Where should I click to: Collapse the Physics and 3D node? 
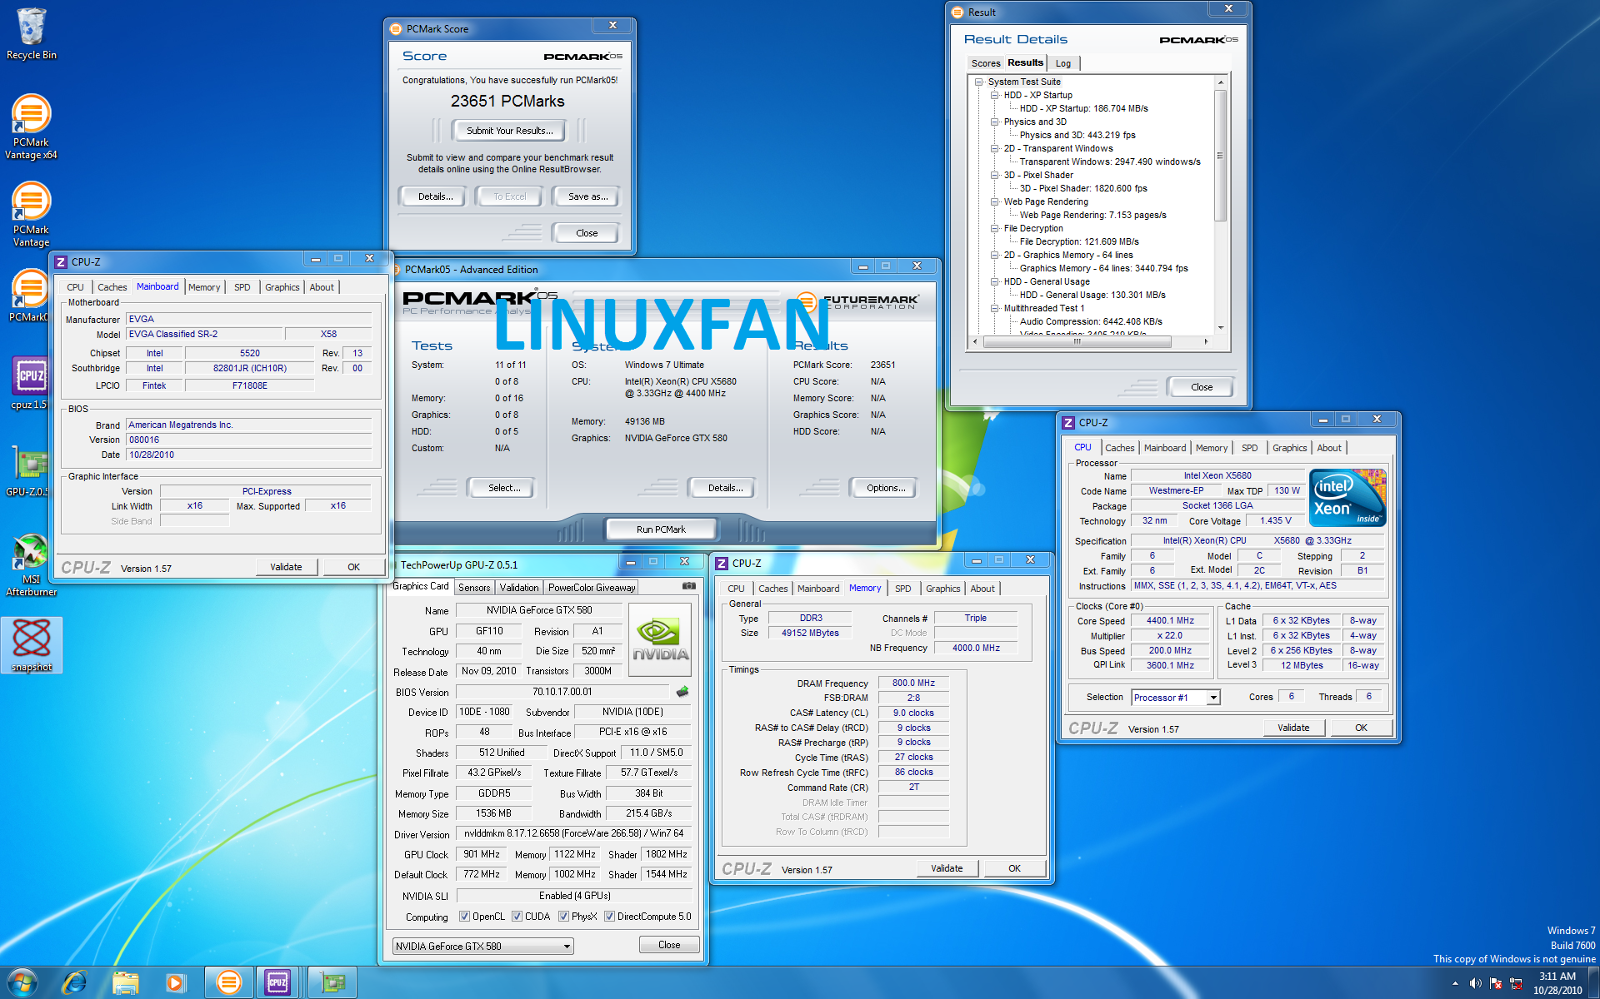pyautogui.click(x=995, y=122)
